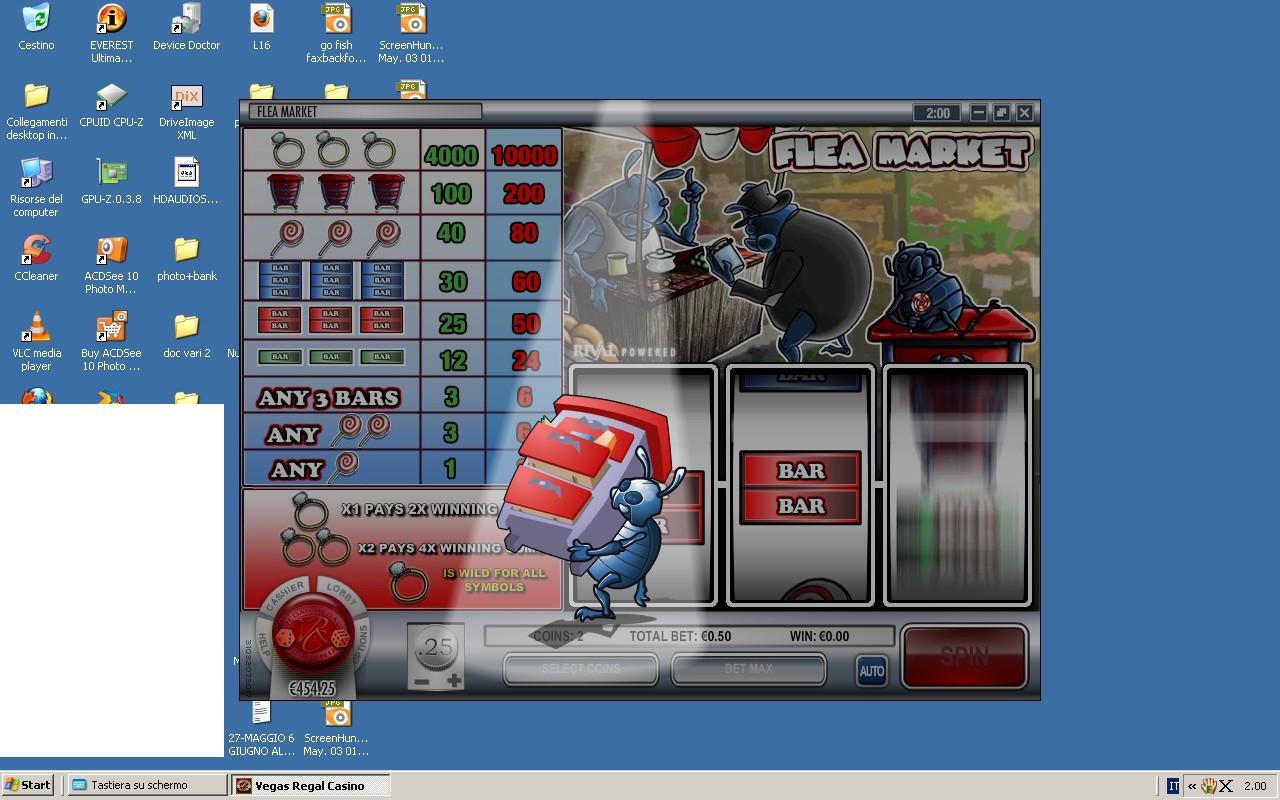Open Risorse del computer
The width and height of the screenshot is (1280, 800).
coord(36,188)
